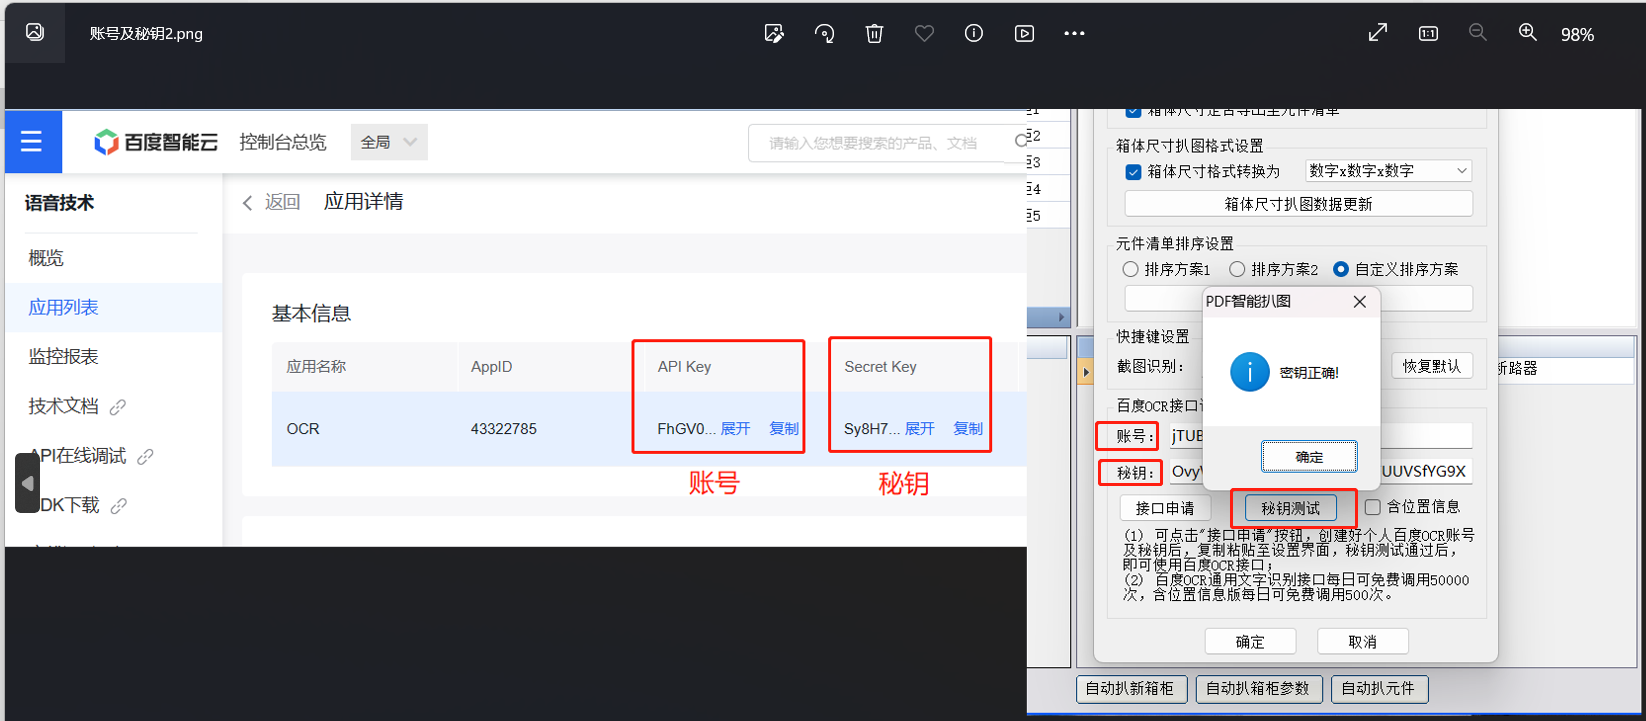Image resolution: width=1646 pixels, height=721 pixels.
Task: Click the 百度智能云 logo
Action: [155, 142]
